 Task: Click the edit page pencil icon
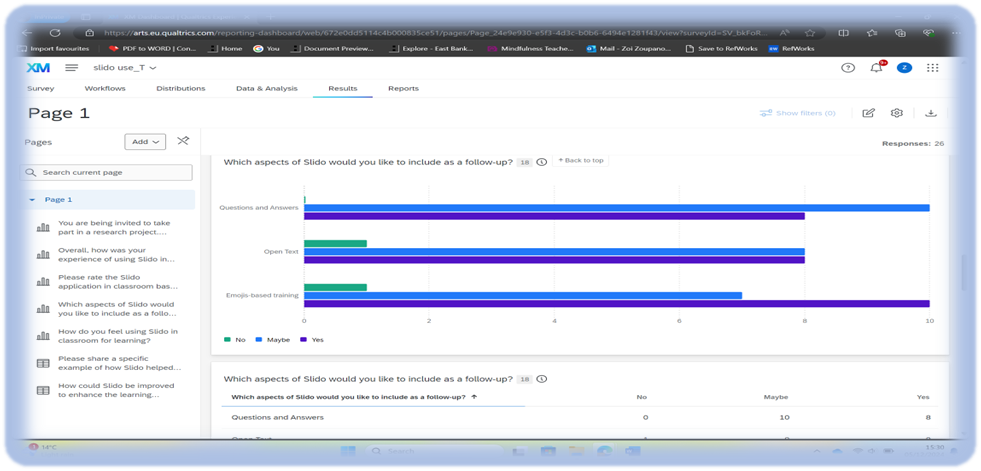(868, 113)
